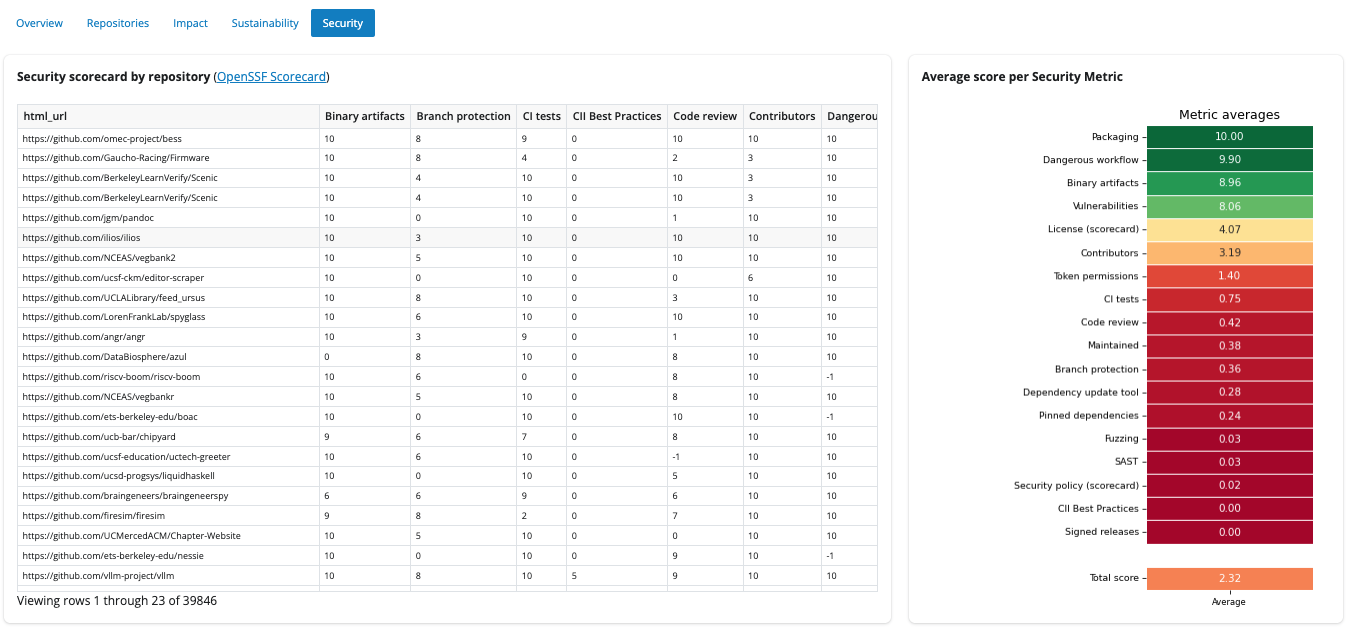Click the omec-project/bess repository row
This screenshot has width=1352, height=628.
point(102,138)
